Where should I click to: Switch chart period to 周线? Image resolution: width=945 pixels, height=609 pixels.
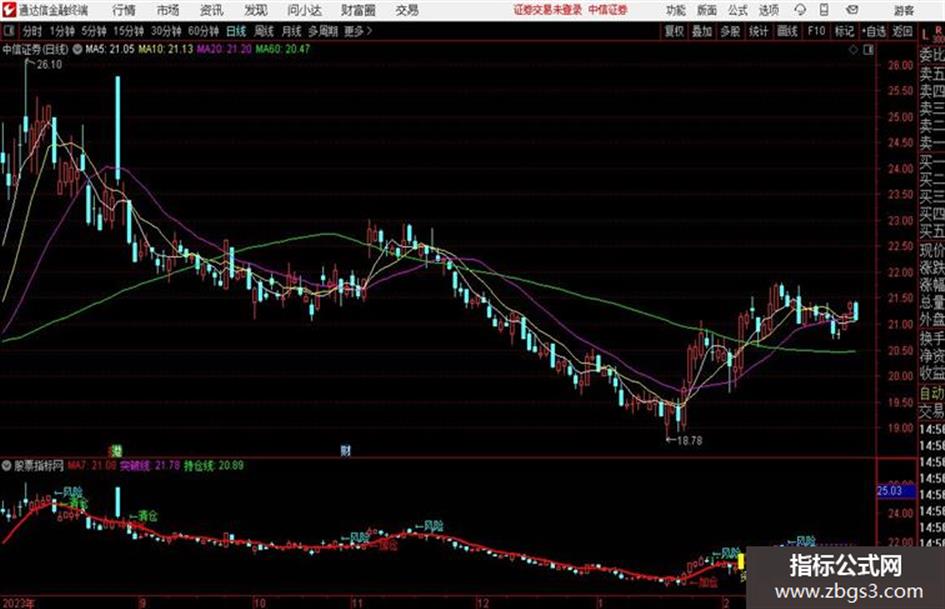[x=264, y=31]
